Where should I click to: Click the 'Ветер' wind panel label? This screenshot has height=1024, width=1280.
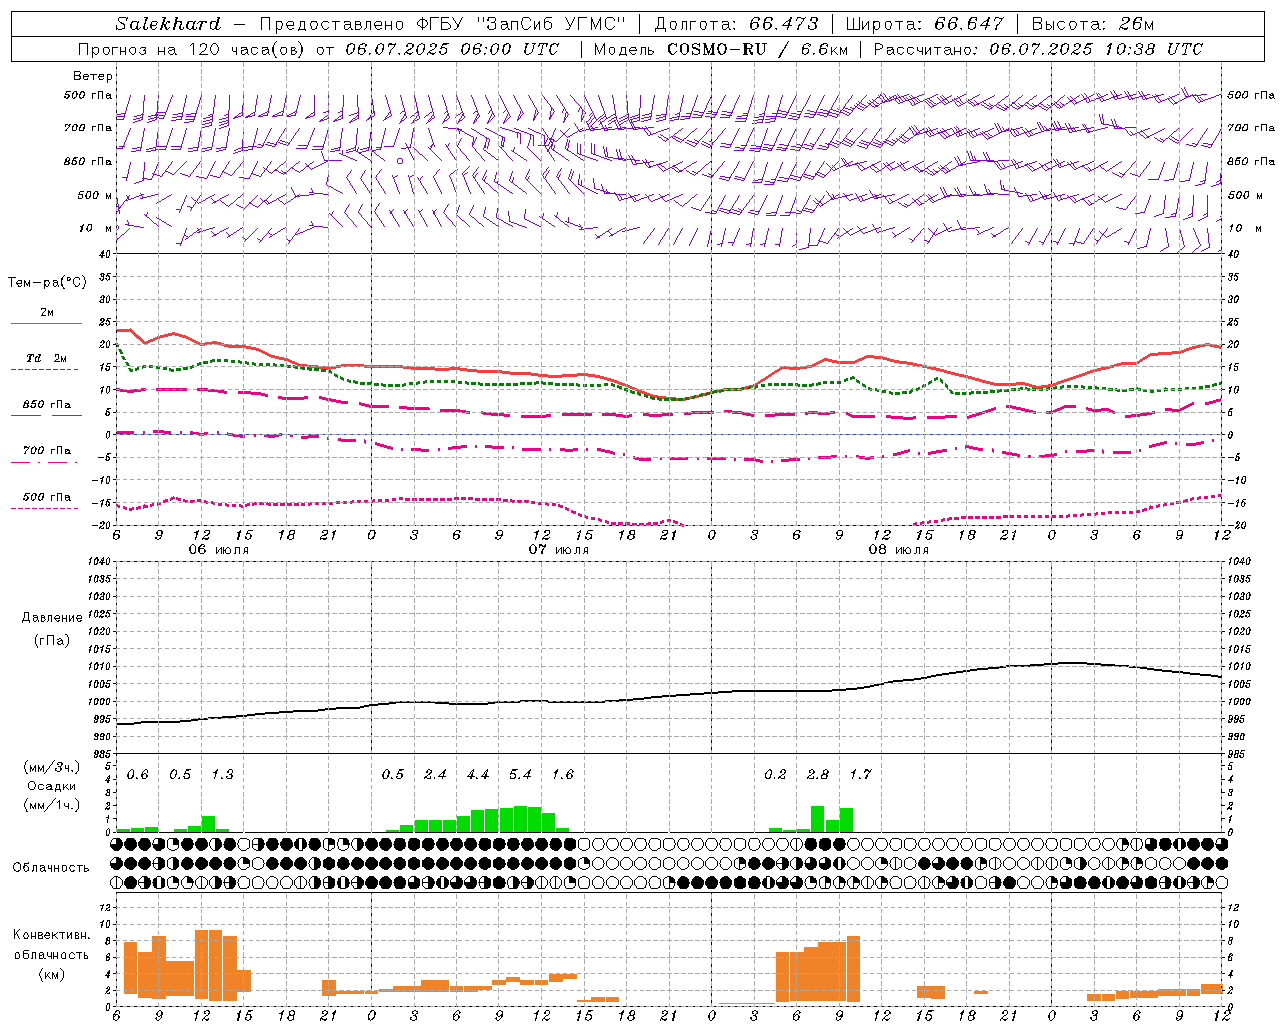point(93,76)
